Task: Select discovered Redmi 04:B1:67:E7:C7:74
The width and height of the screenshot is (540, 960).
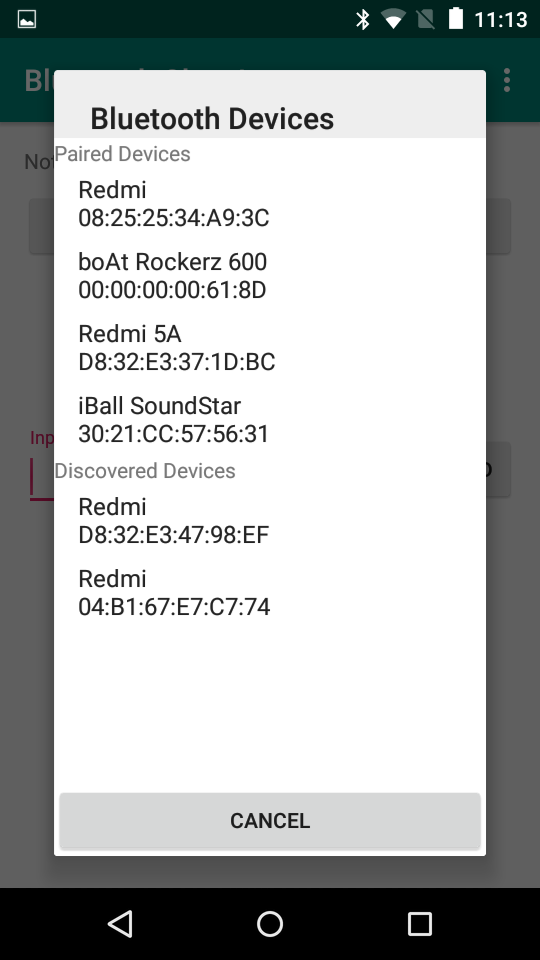Action: pos(270,593)
